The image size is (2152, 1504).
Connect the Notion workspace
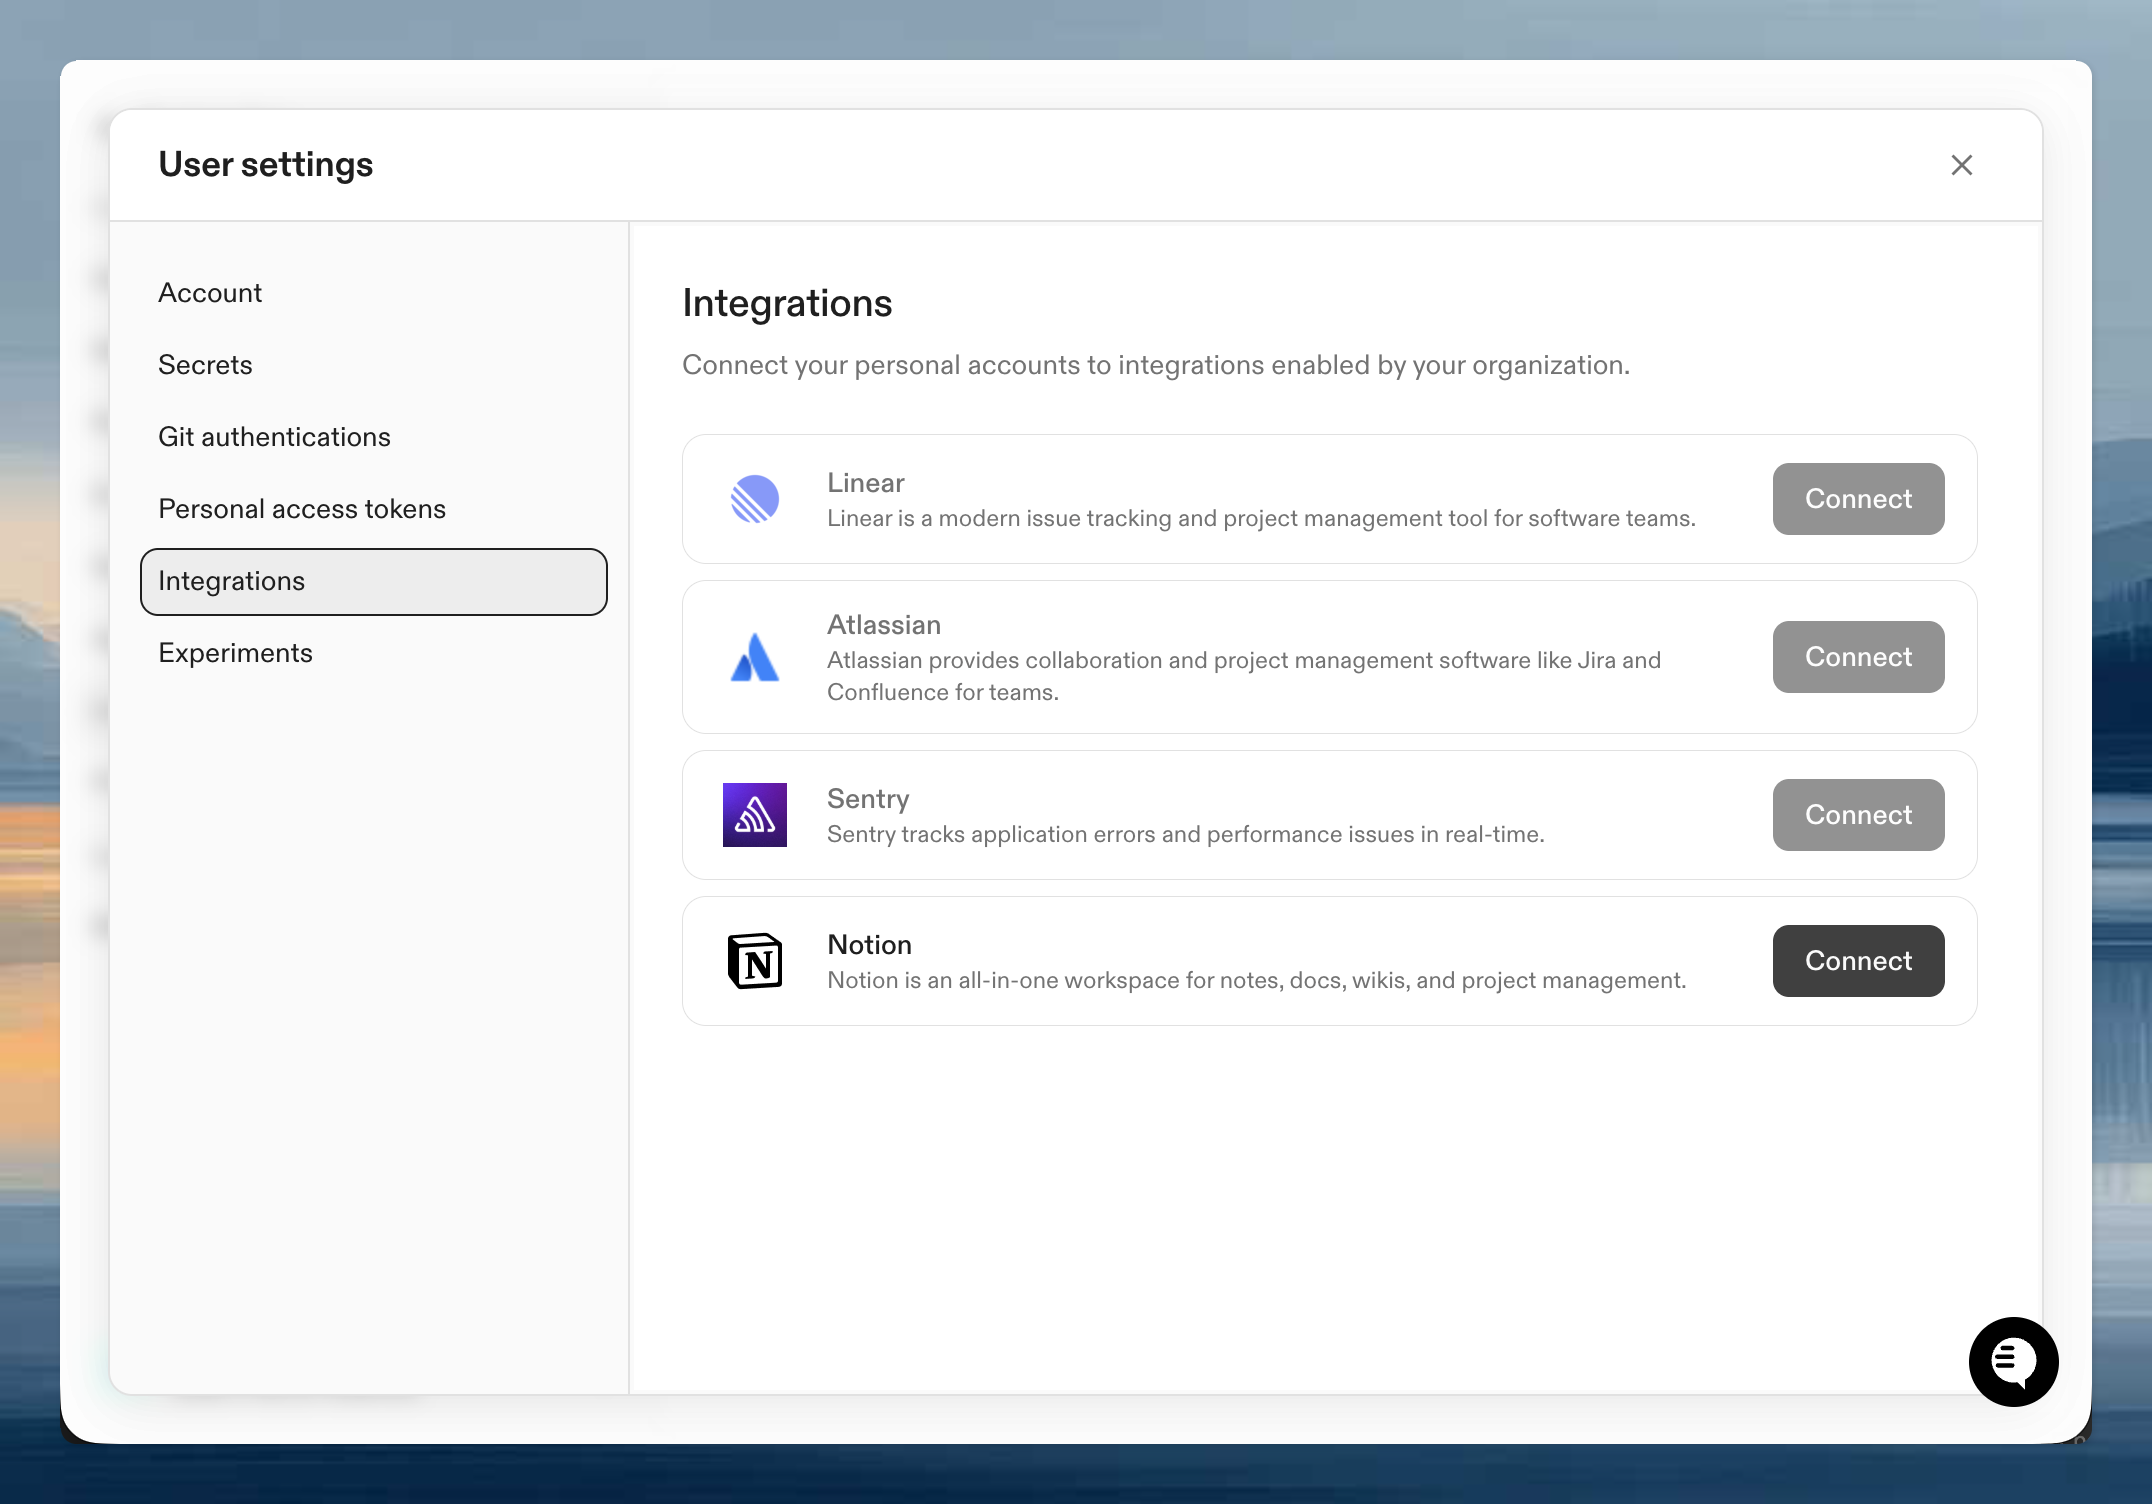point(1857,960)
